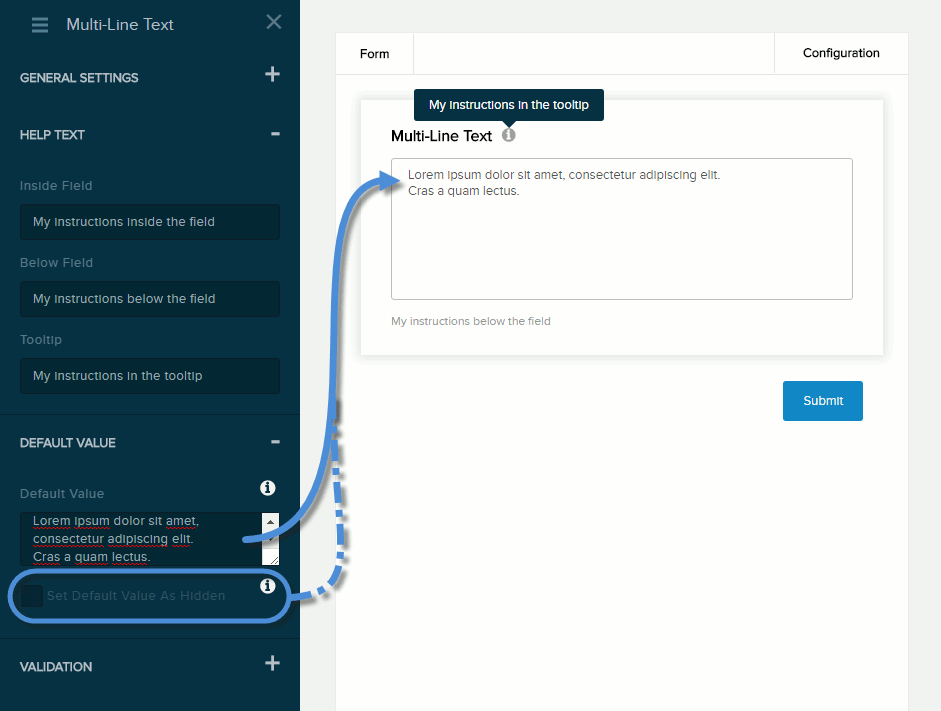Collapse the Default Value section
The width and height of the screenshot is (941, 711).
click(275, 442)
